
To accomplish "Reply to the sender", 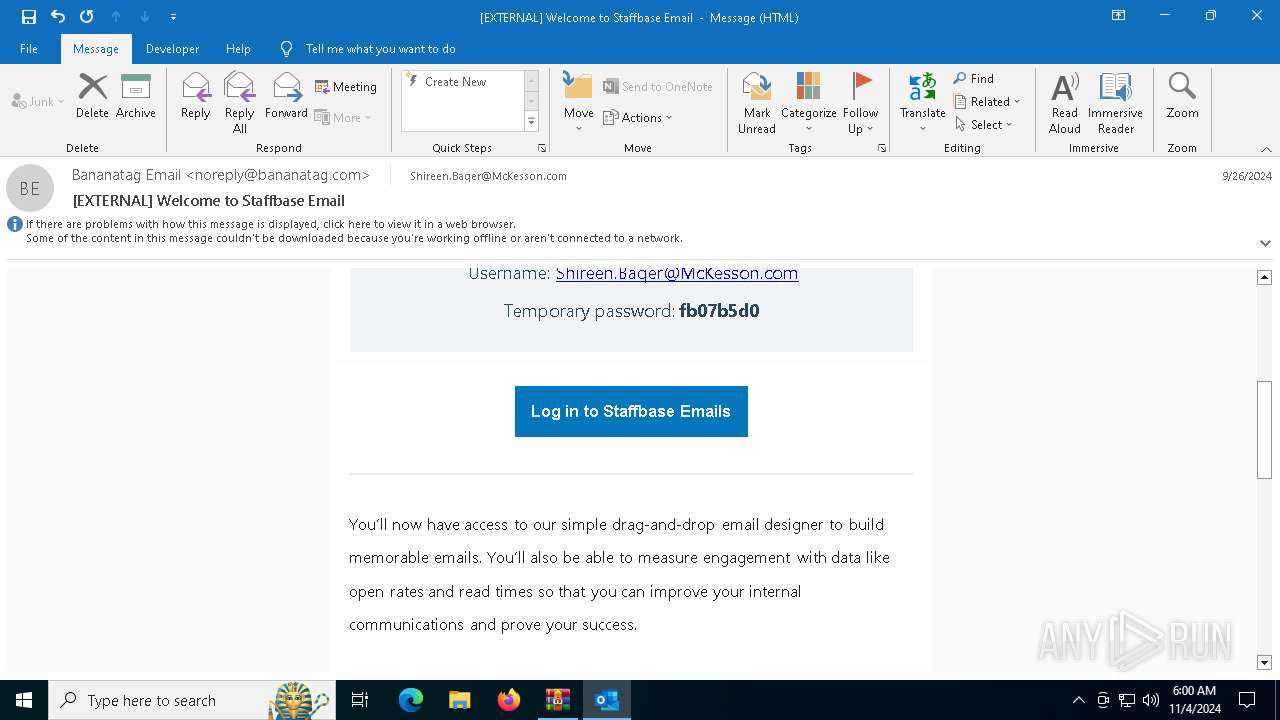I will (x=196, y=96).
